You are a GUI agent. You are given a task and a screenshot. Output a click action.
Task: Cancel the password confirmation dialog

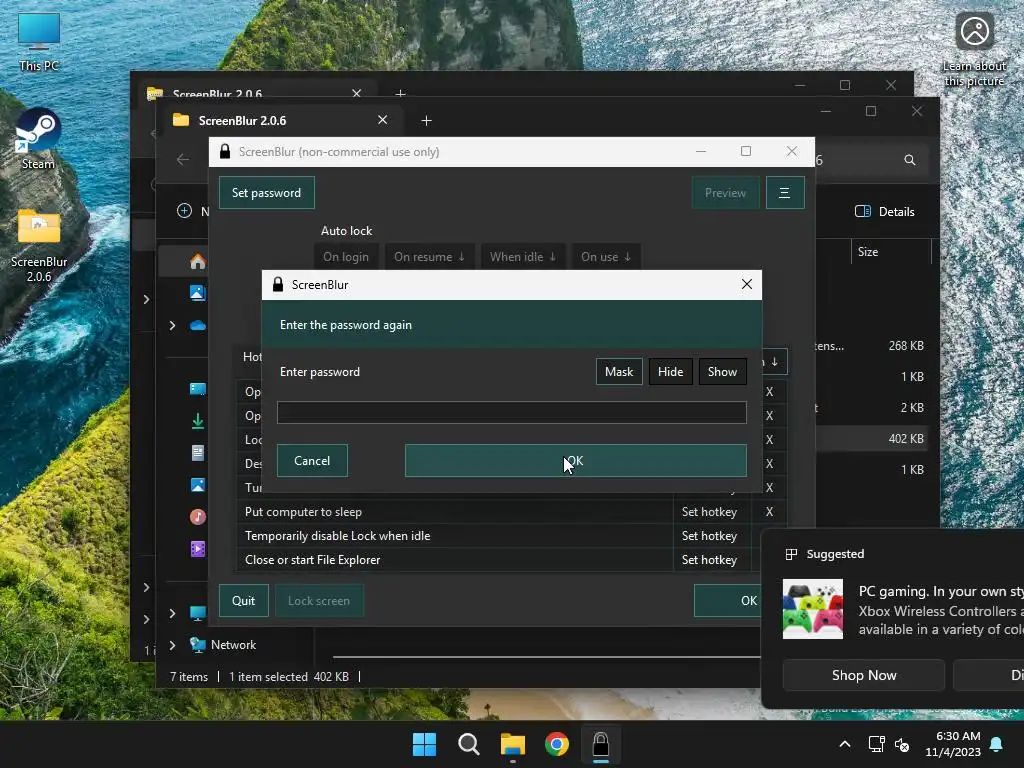pos(312,461)
